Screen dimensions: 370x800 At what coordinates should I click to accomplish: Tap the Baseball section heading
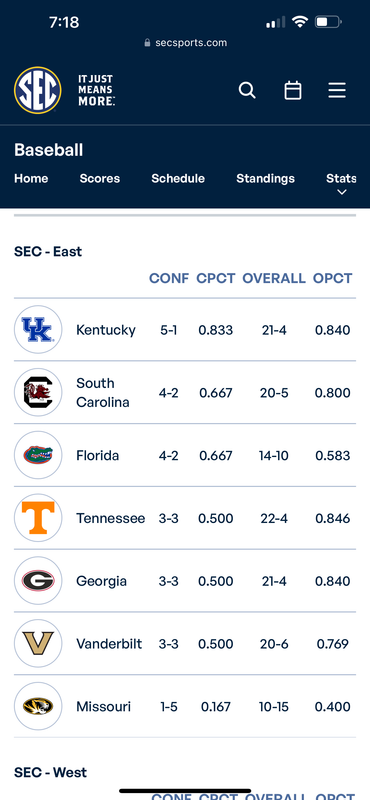click(x=48, y=150)
